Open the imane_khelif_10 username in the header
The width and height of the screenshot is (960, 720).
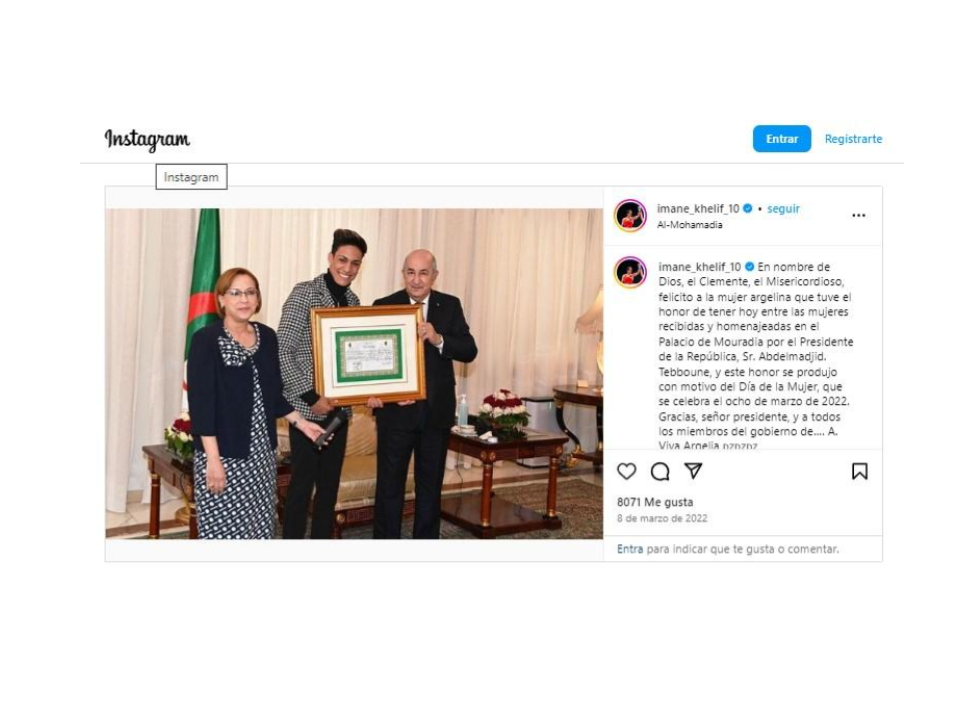(698, 209)
